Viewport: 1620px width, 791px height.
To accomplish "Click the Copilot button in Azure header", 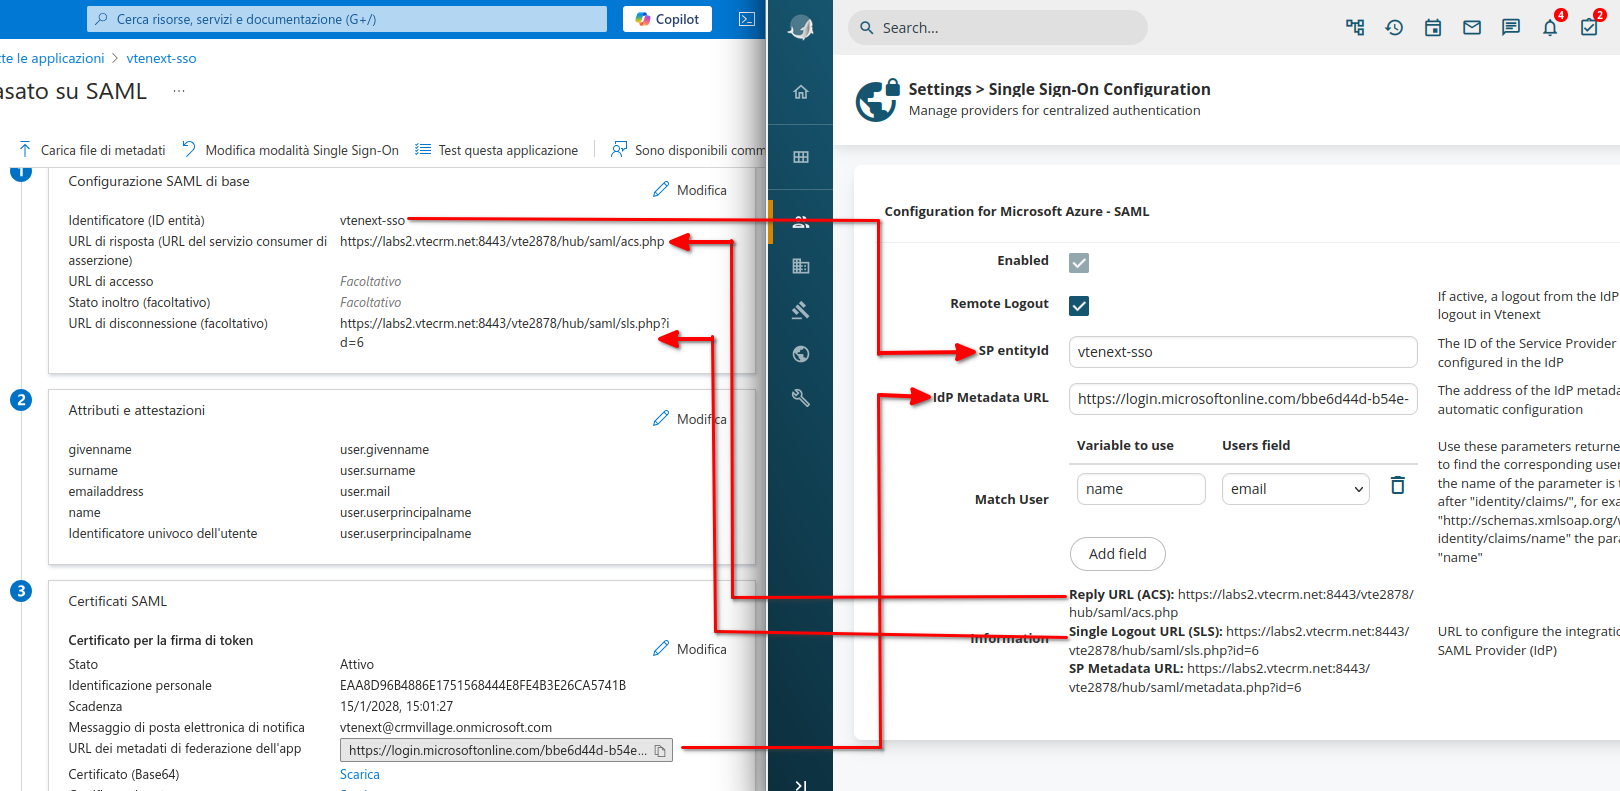I will tap(667, 19).
